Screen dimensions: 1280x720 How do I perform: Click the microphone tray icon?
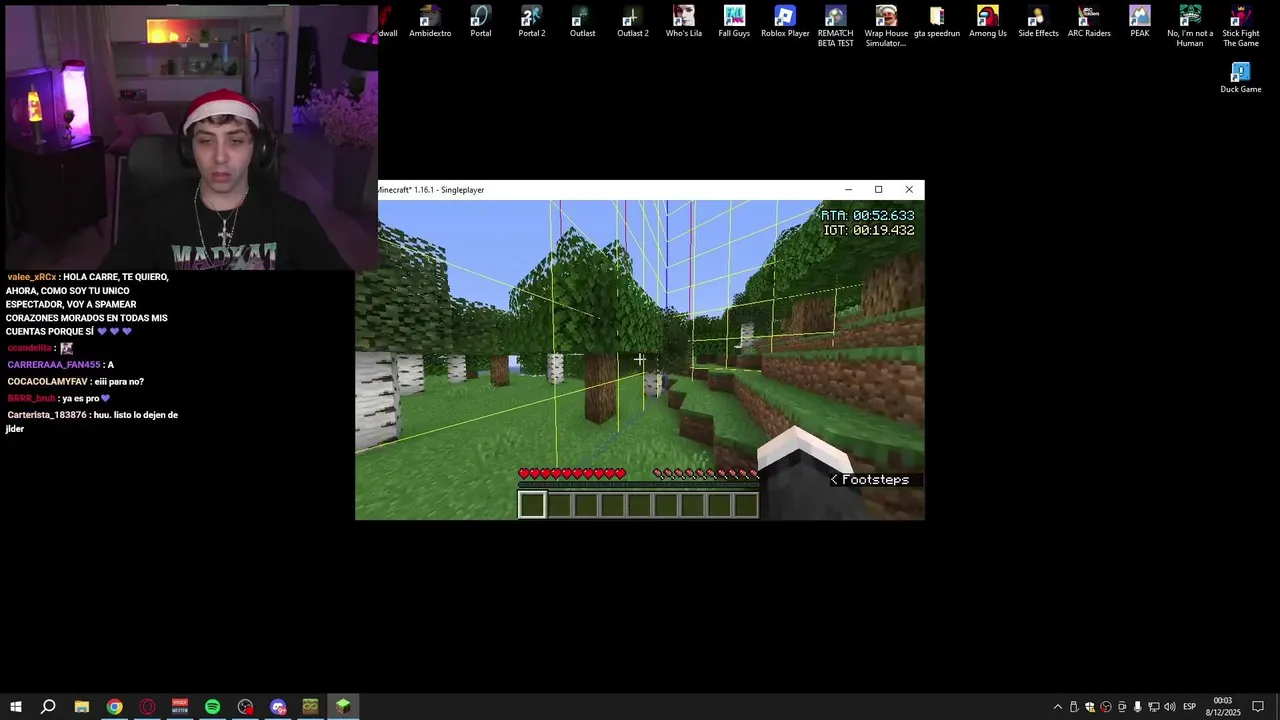click(x=1138, y=707)
